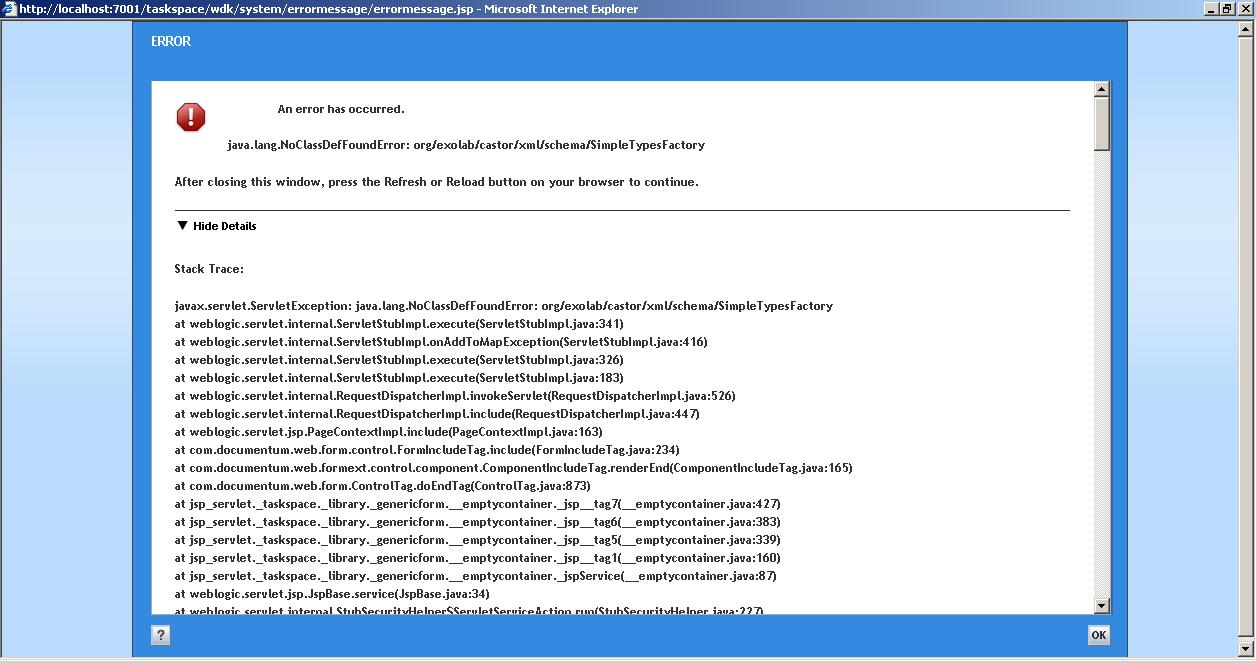Image resolution: width=1256 pixels, height=663 pixels.
Task: Restore down the Internet Explorer window
Action: 1226,9
